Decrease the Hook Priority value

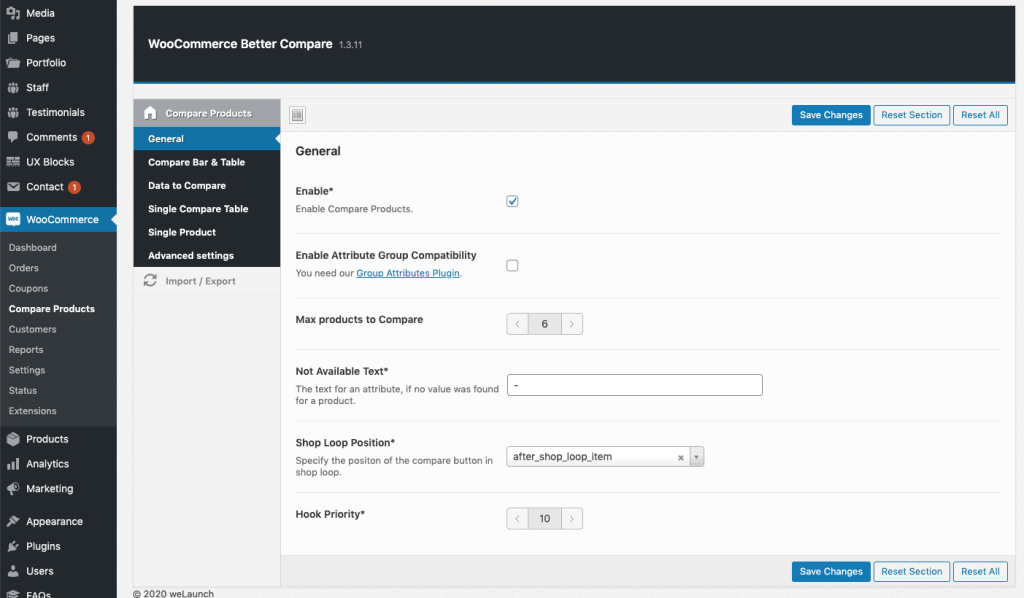tap(517, 519)
